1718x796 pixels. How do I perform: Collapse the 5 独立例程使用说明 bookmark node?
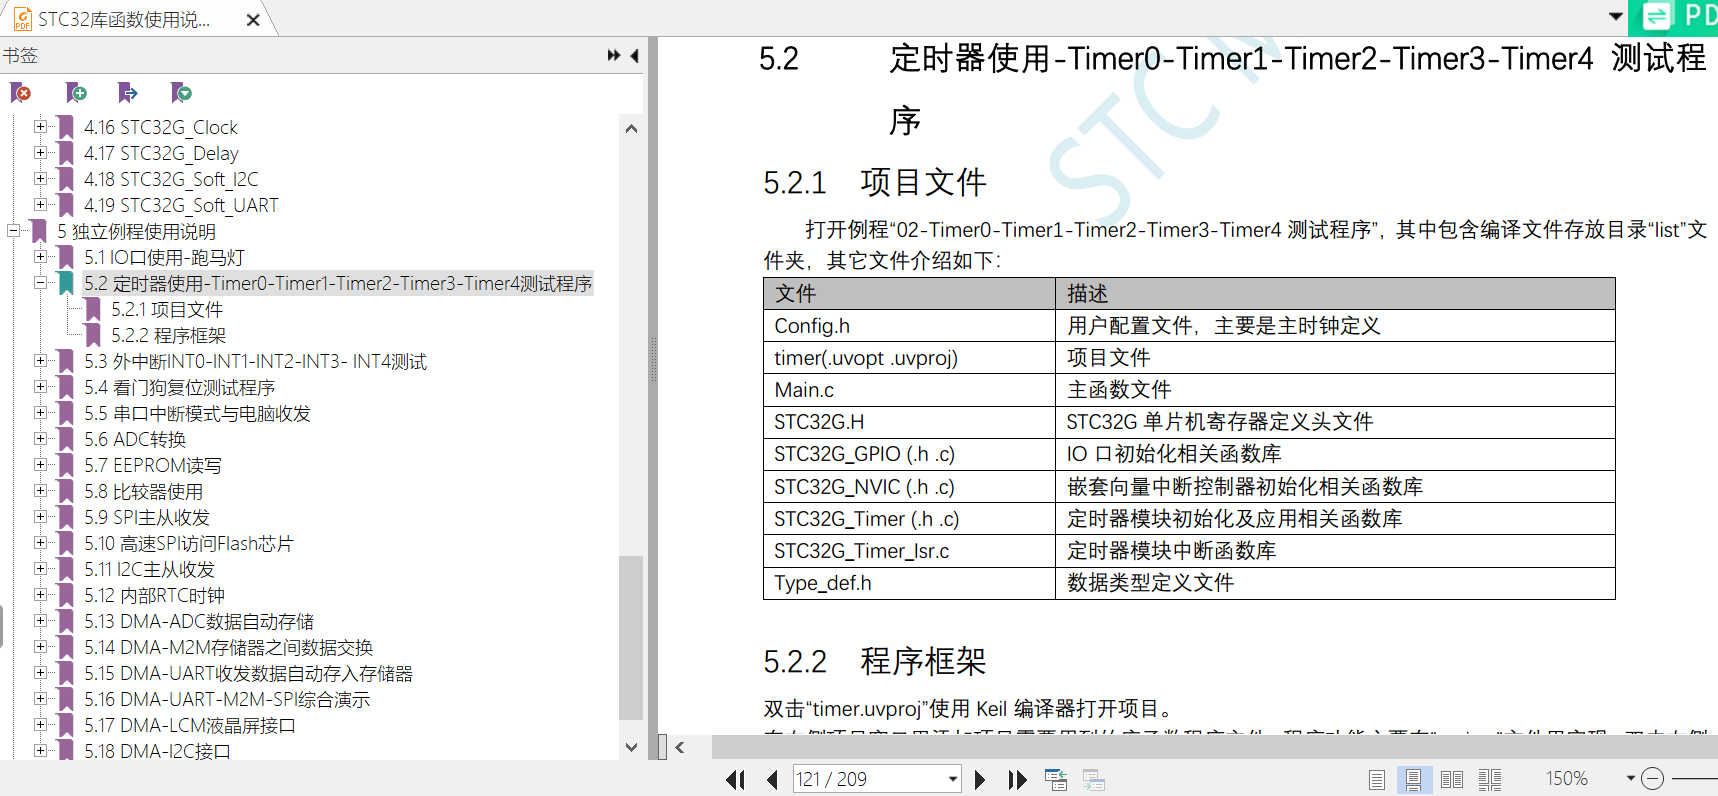pos(14,231)
